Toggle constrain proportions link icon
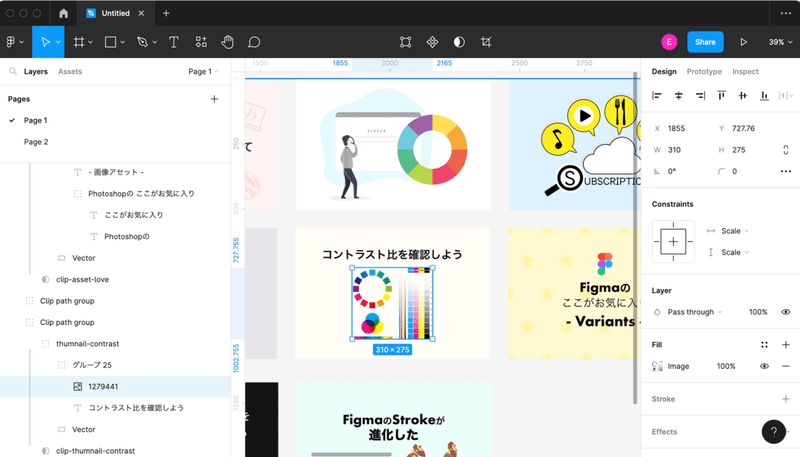The image size is (800, 457). click(x=786, y=149)
